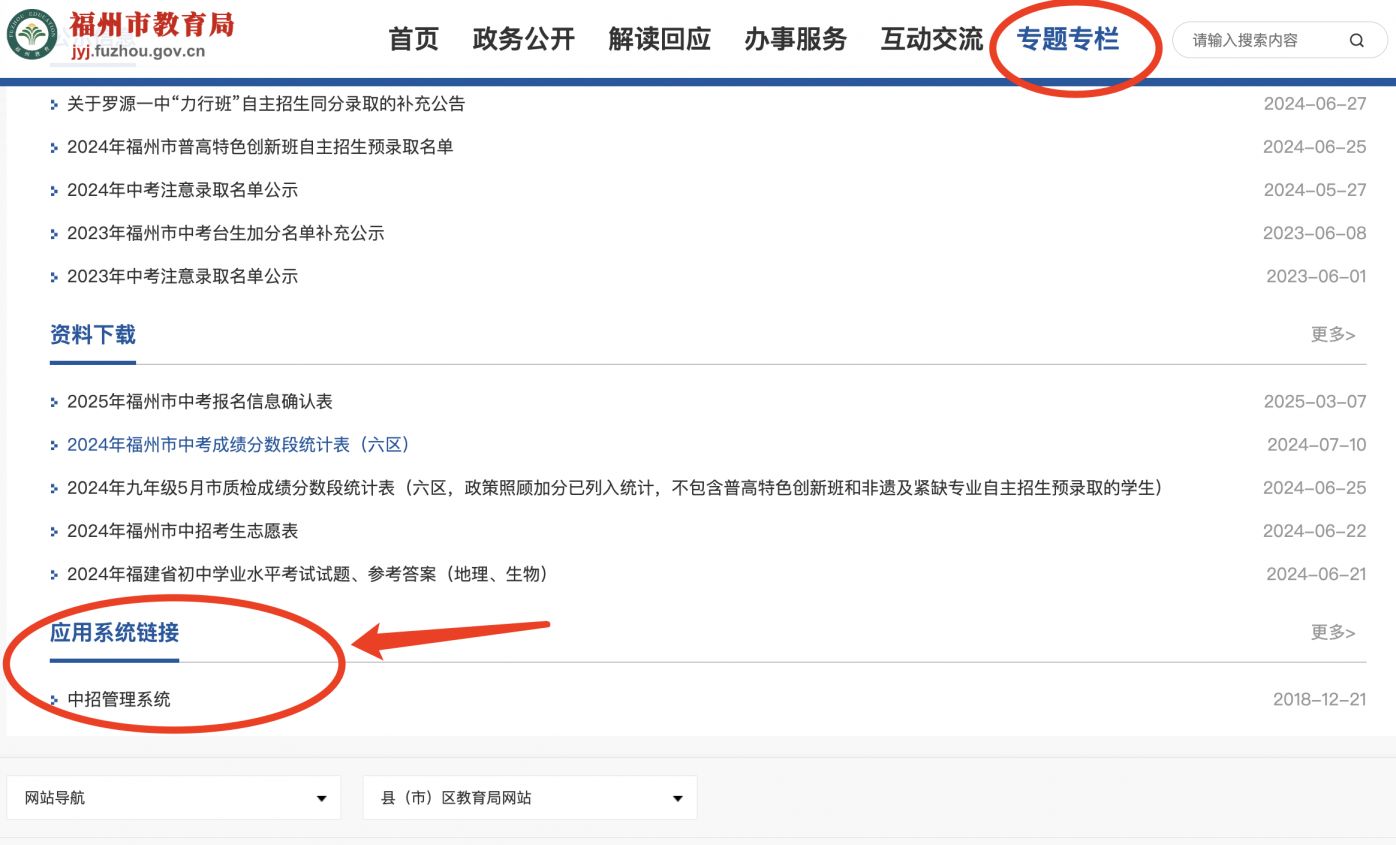Open 2025年福州市中考报名信息确认表 link

199,402
